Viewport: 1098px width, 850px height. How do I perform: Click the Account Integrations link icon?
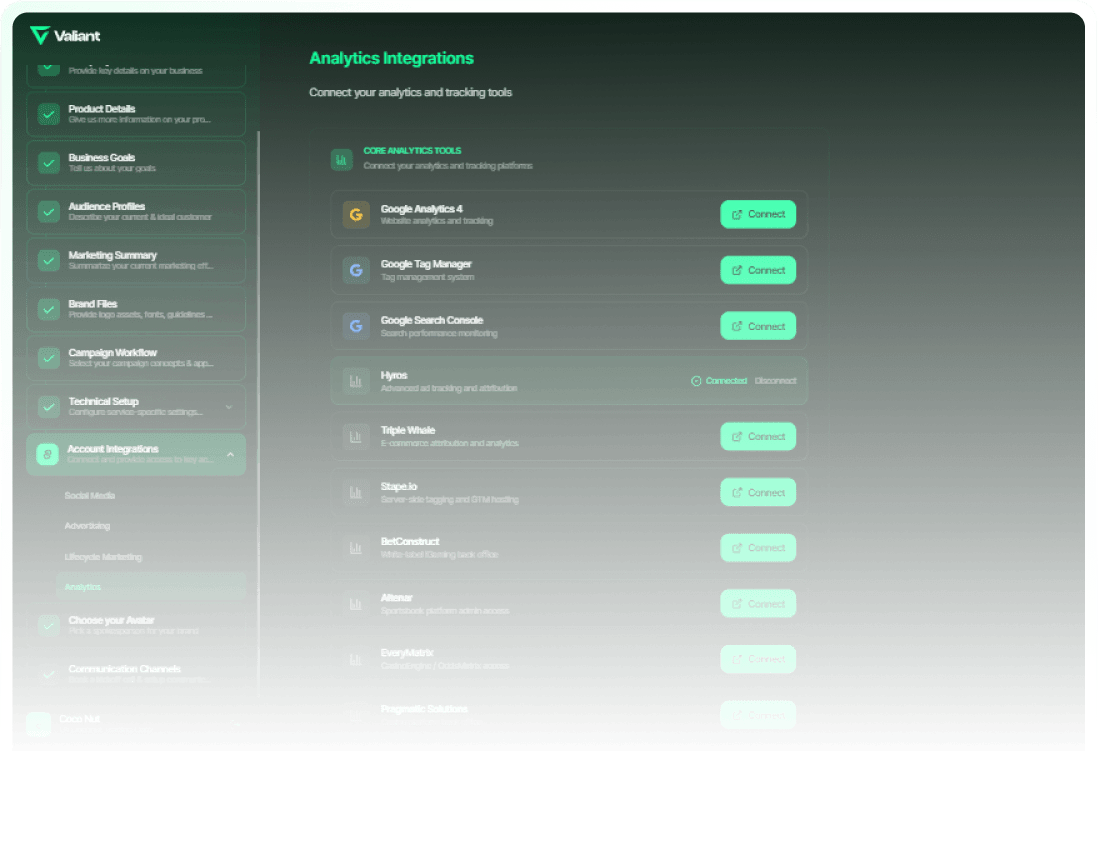(x=48, y=454)
